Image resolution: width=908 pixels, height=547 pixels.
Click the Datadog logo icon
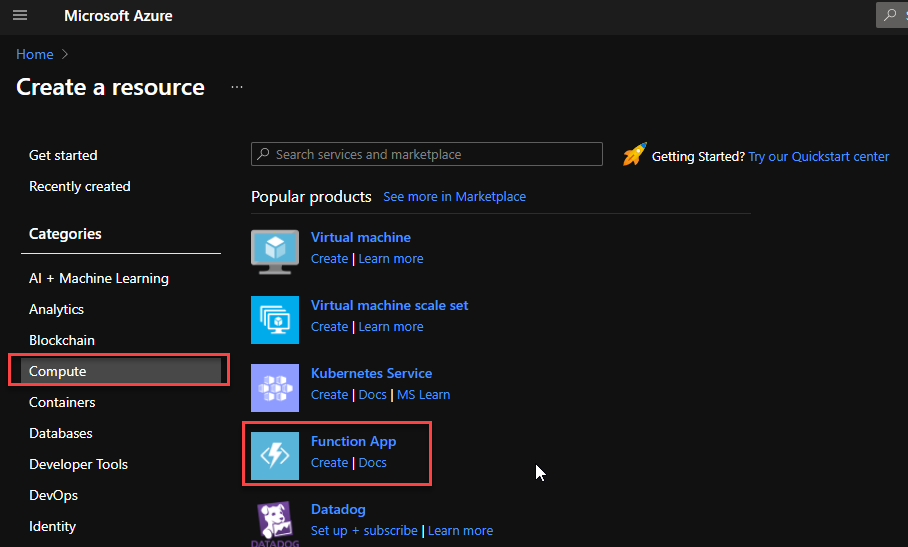tap(275, 523)
